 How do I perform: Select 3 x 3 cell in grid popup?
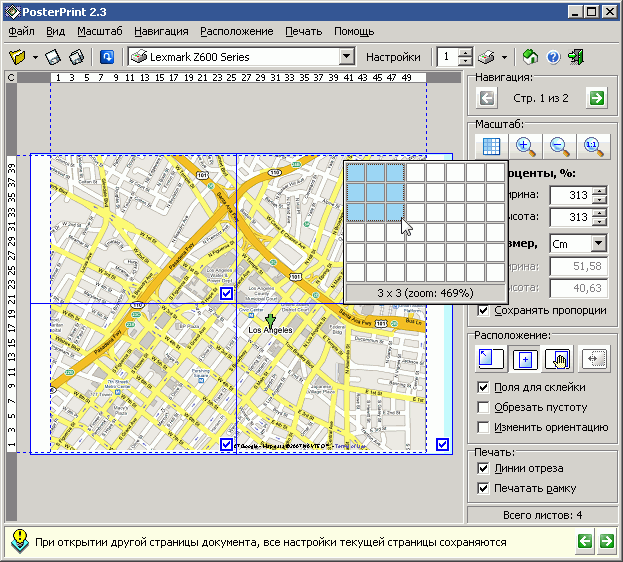395,212
